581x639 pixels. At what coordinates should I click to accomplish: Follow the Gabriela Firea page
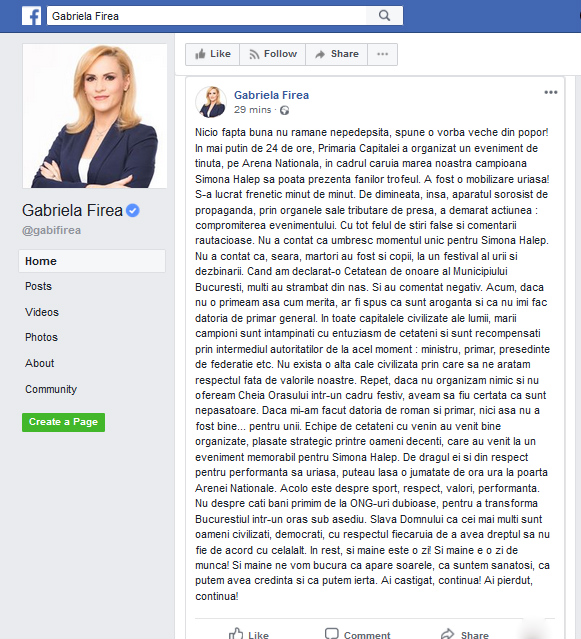click(x=272, y=54)
